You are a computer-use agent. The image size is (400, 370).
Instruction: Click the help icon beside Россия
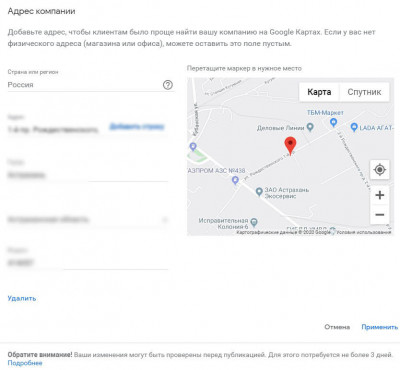tap(168, 85)
